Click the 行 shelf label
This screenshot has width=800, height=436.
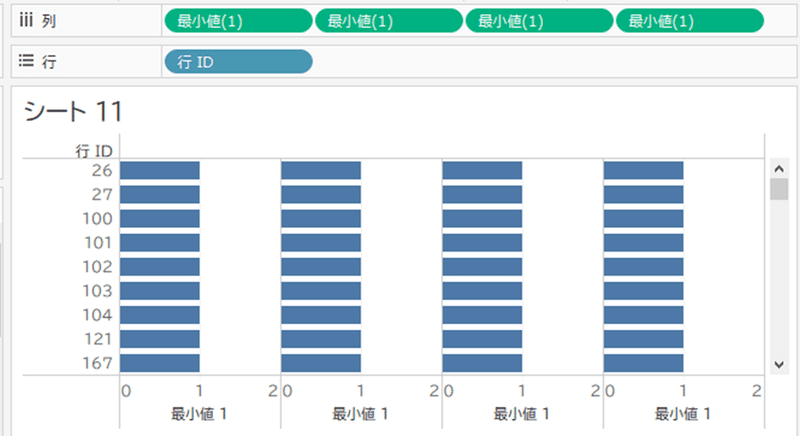49,62
